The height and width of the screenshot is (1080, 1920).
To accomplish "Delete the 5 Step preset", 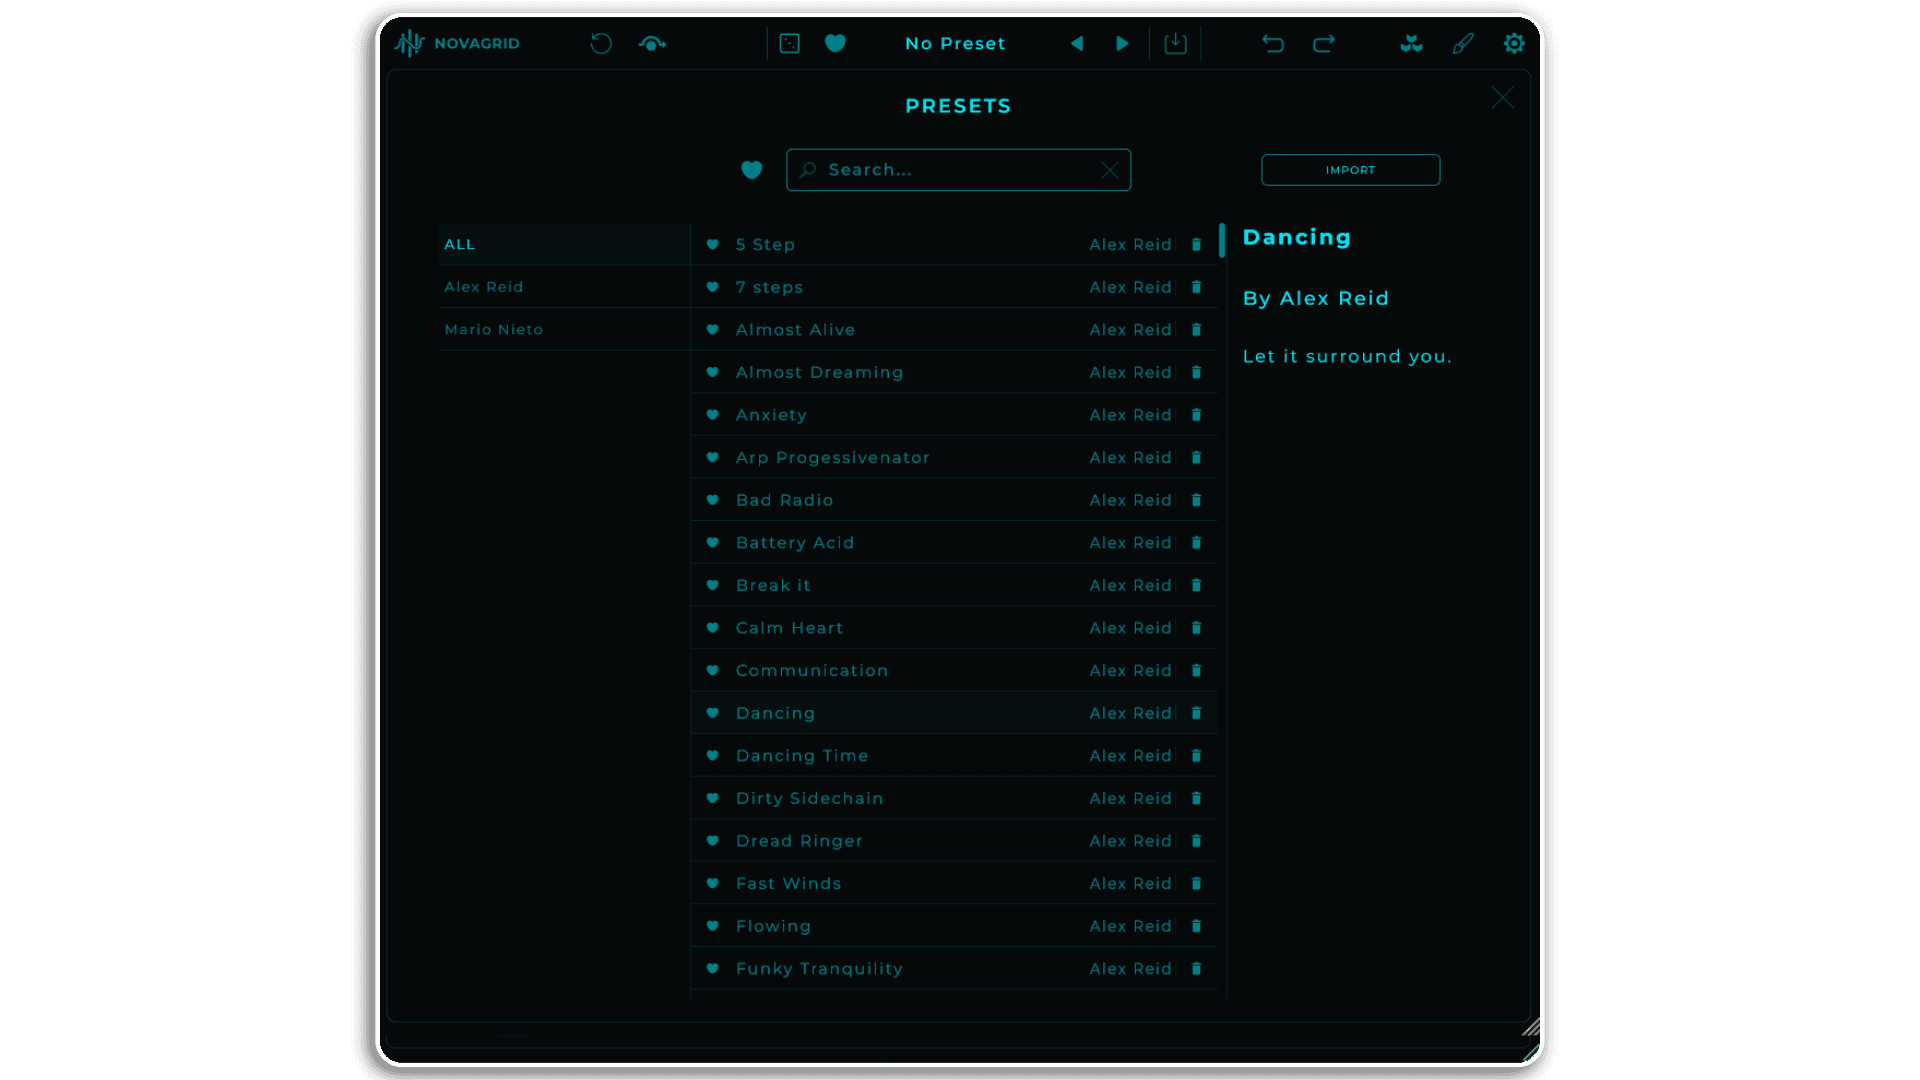I will point(1196,244).
